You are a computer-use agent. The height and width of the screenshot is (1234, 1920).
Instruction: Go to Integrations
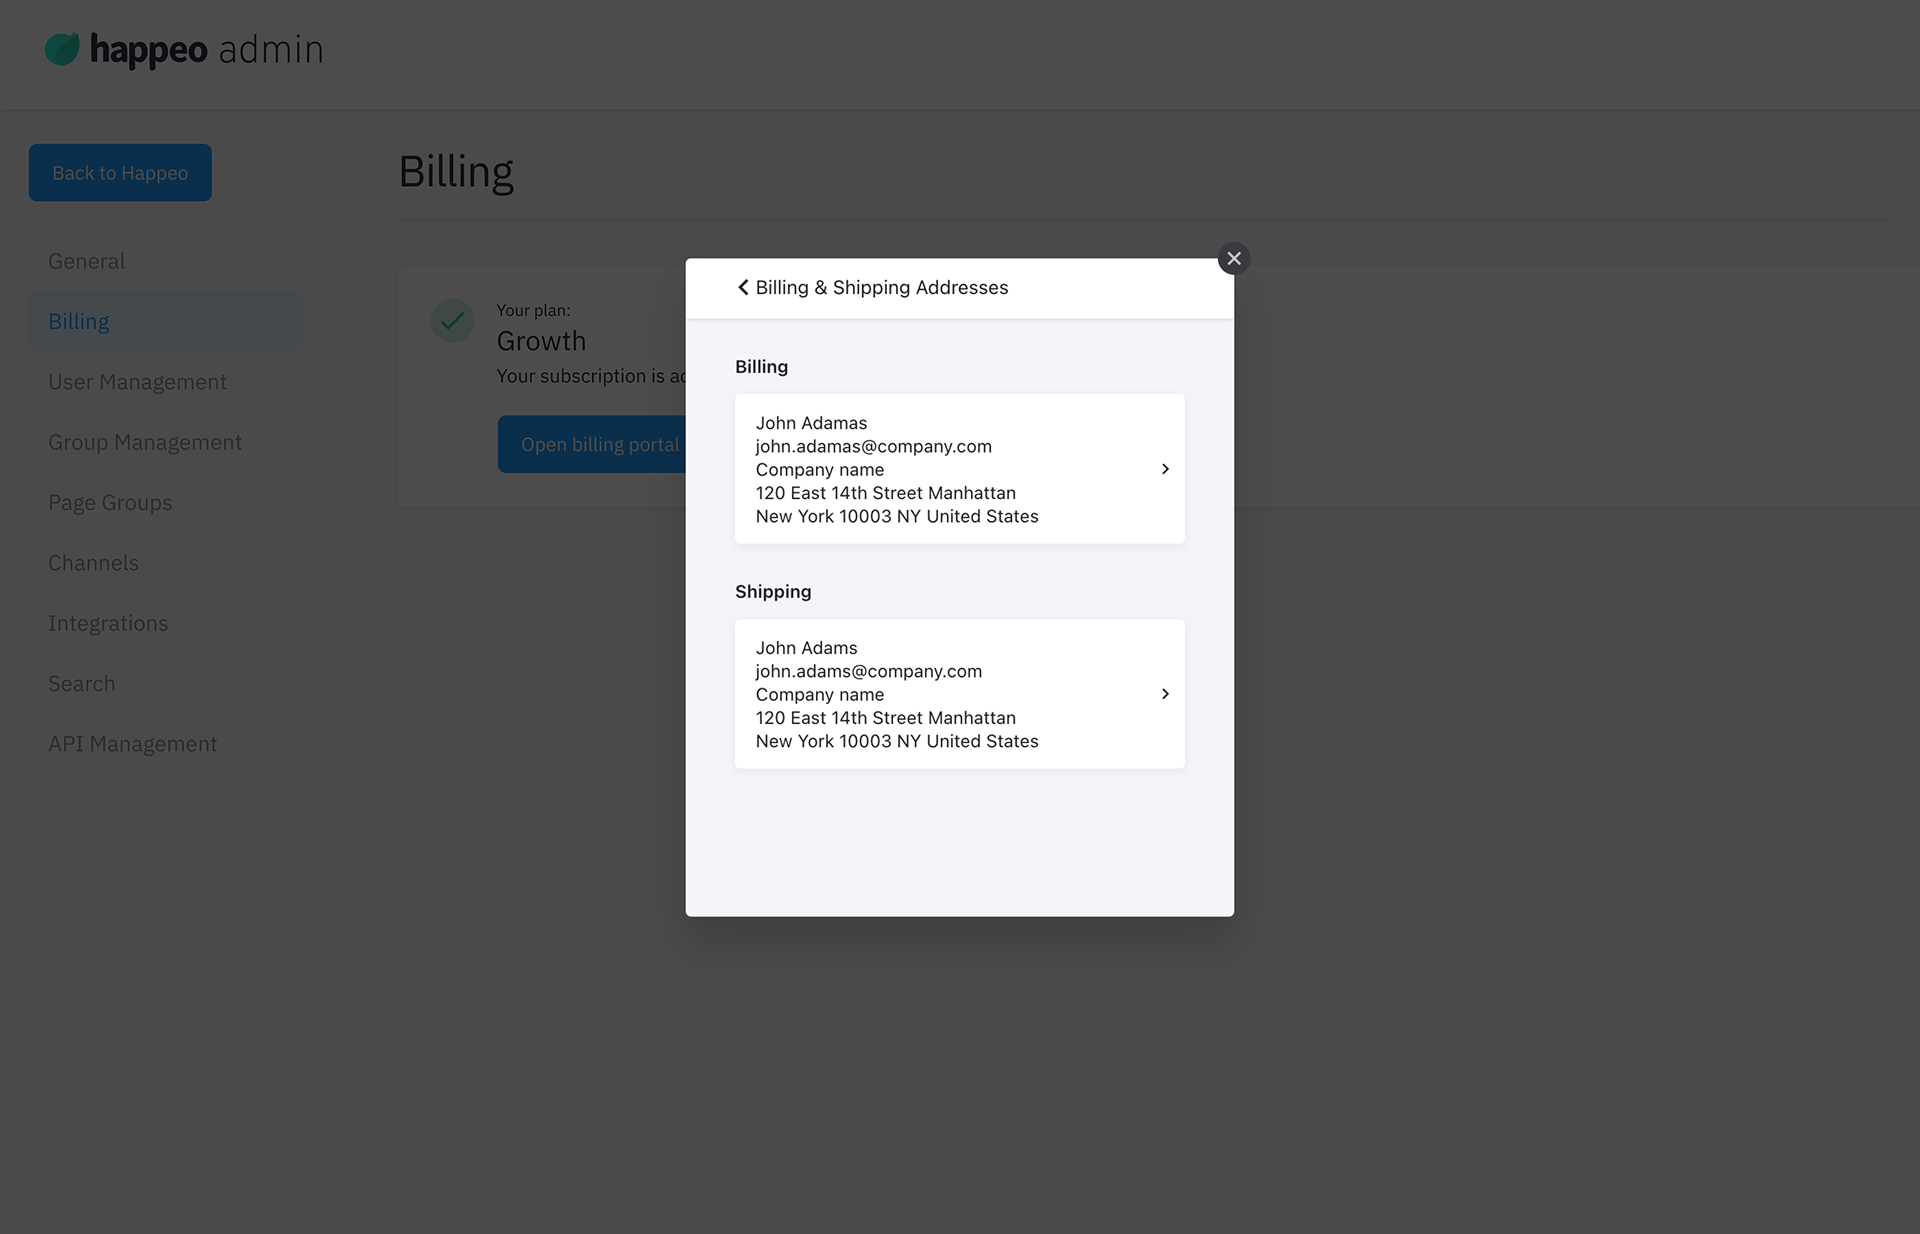pyautogui.click(x=108, y=622)
